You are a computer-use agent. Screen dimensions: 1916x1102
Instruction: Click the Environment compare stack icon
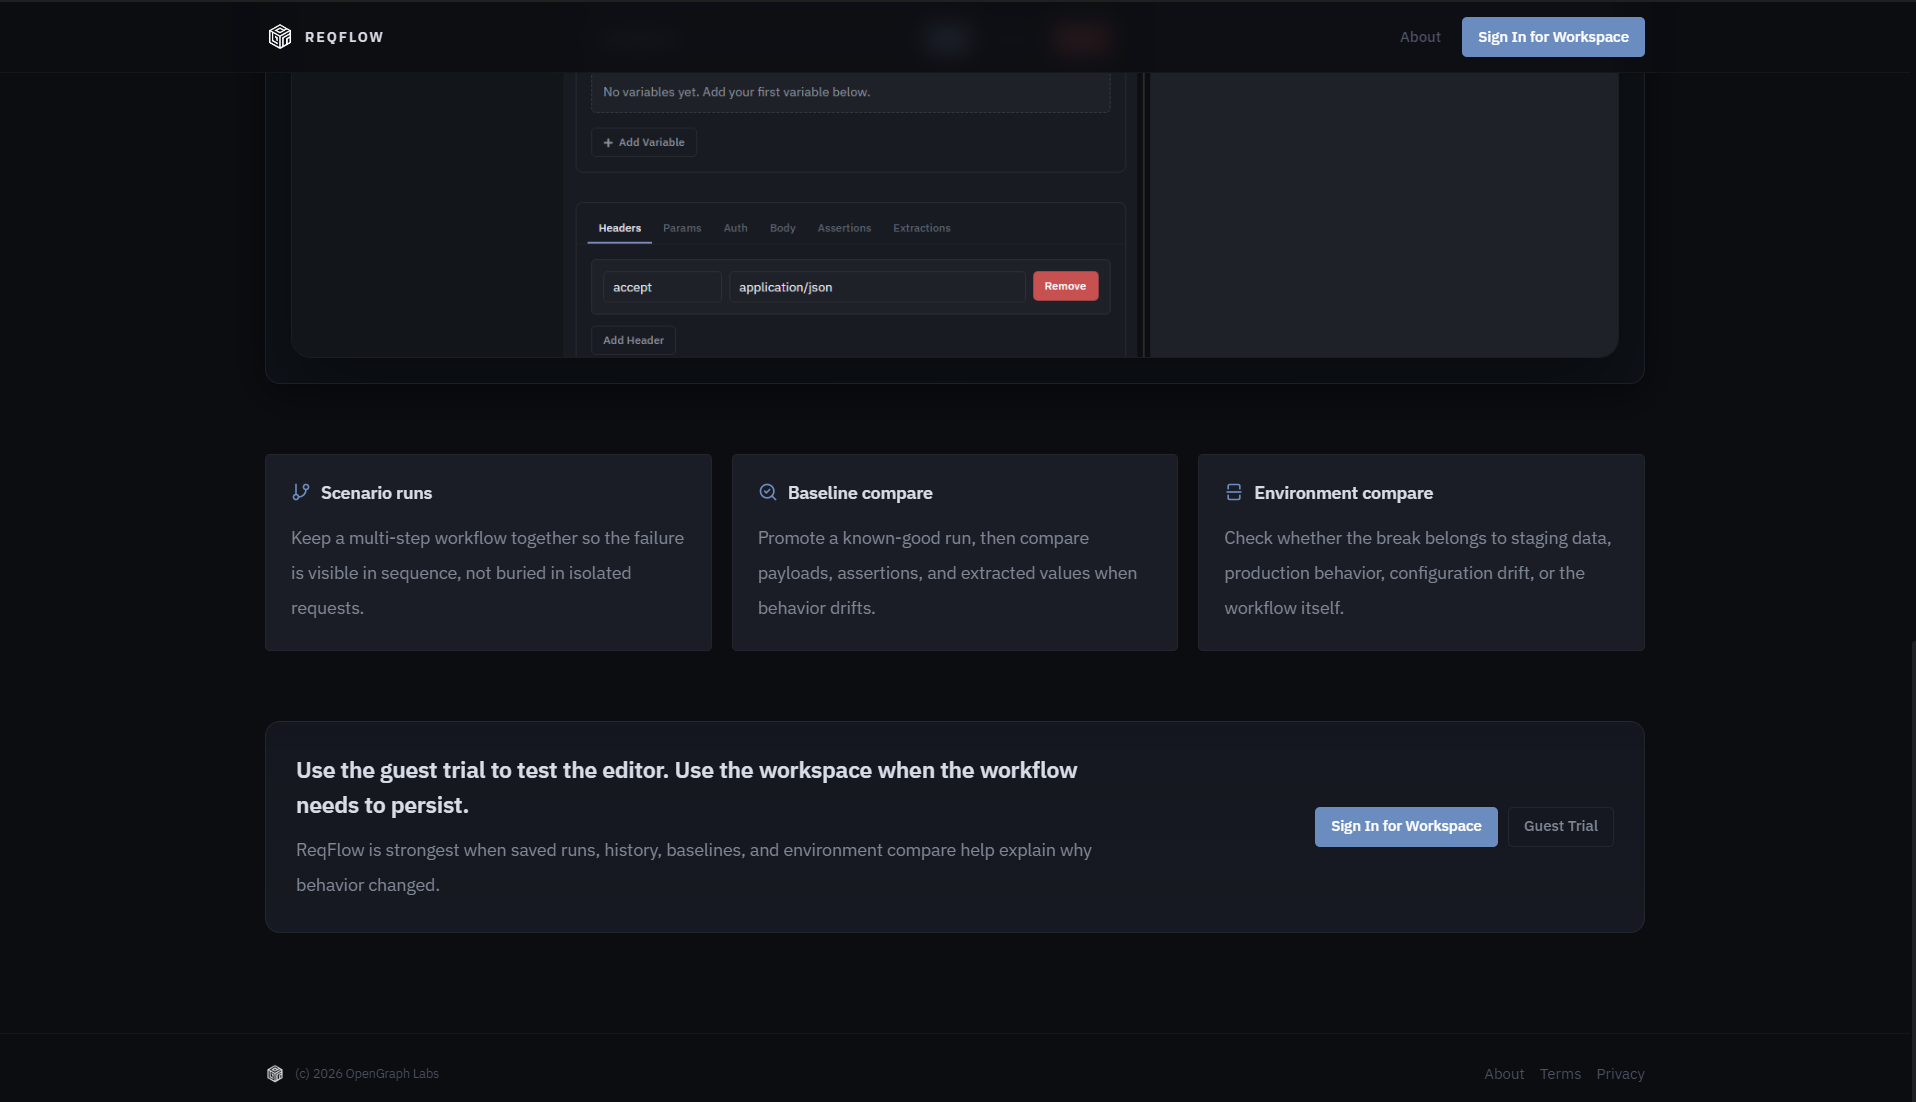click(x=1233, y=491)
